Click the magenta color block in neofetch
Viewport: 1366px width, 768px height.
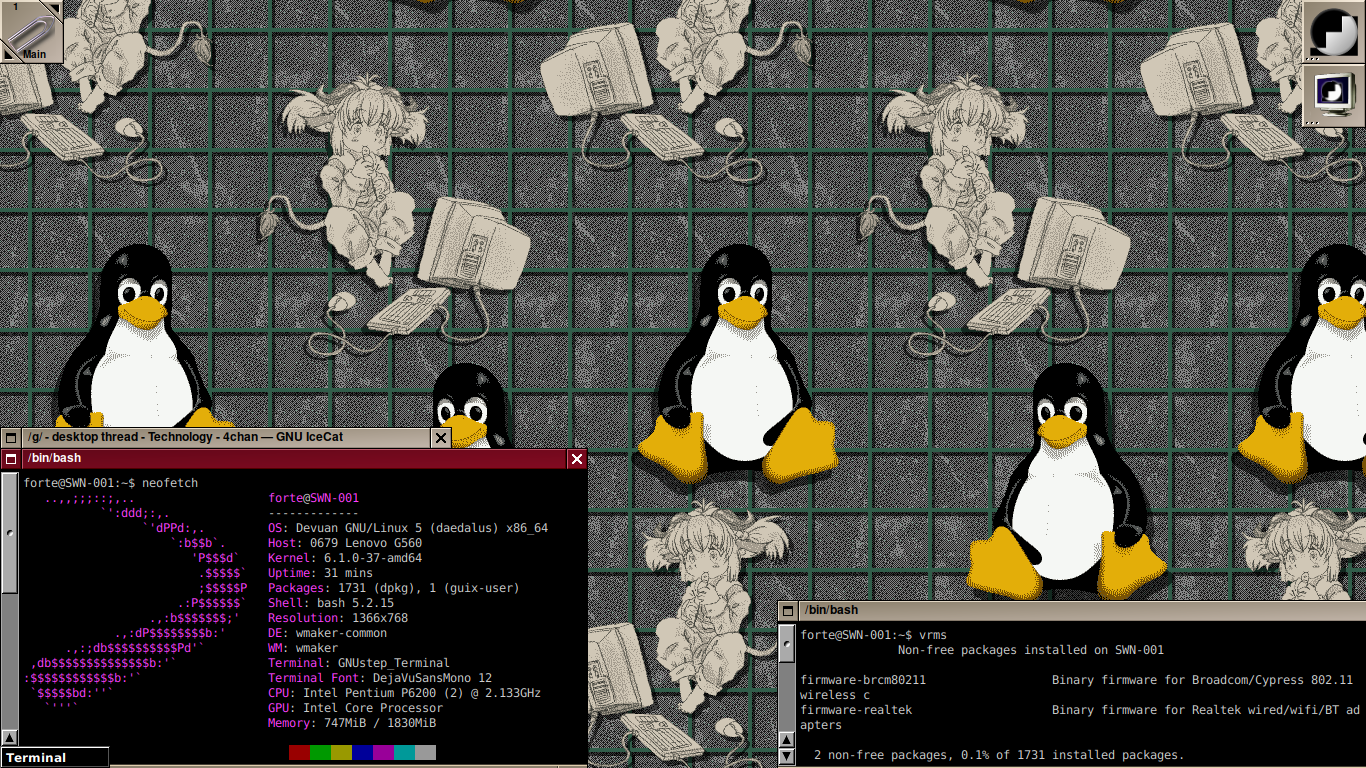coord(383,752)
